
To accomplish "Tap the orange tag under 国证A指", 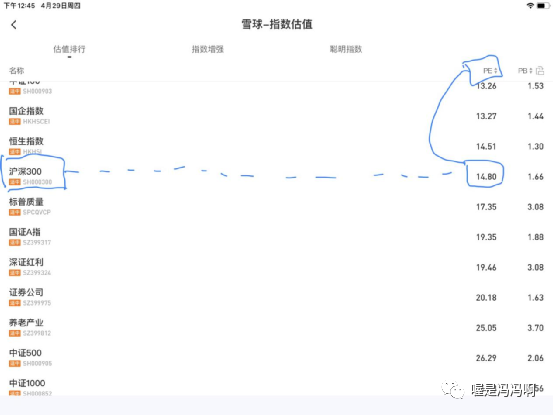I will (15, 243).
